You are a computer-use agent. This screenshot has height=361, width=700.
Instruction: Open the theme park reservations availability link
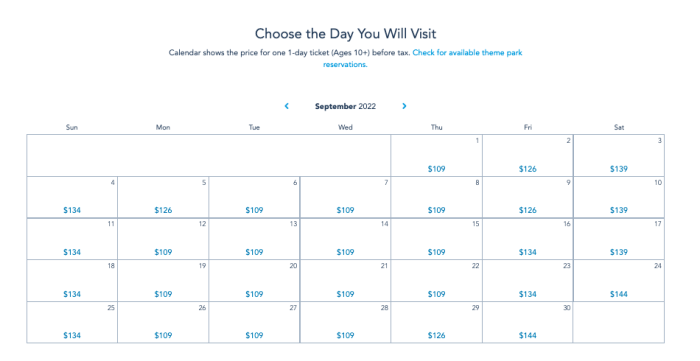[422, 58]
